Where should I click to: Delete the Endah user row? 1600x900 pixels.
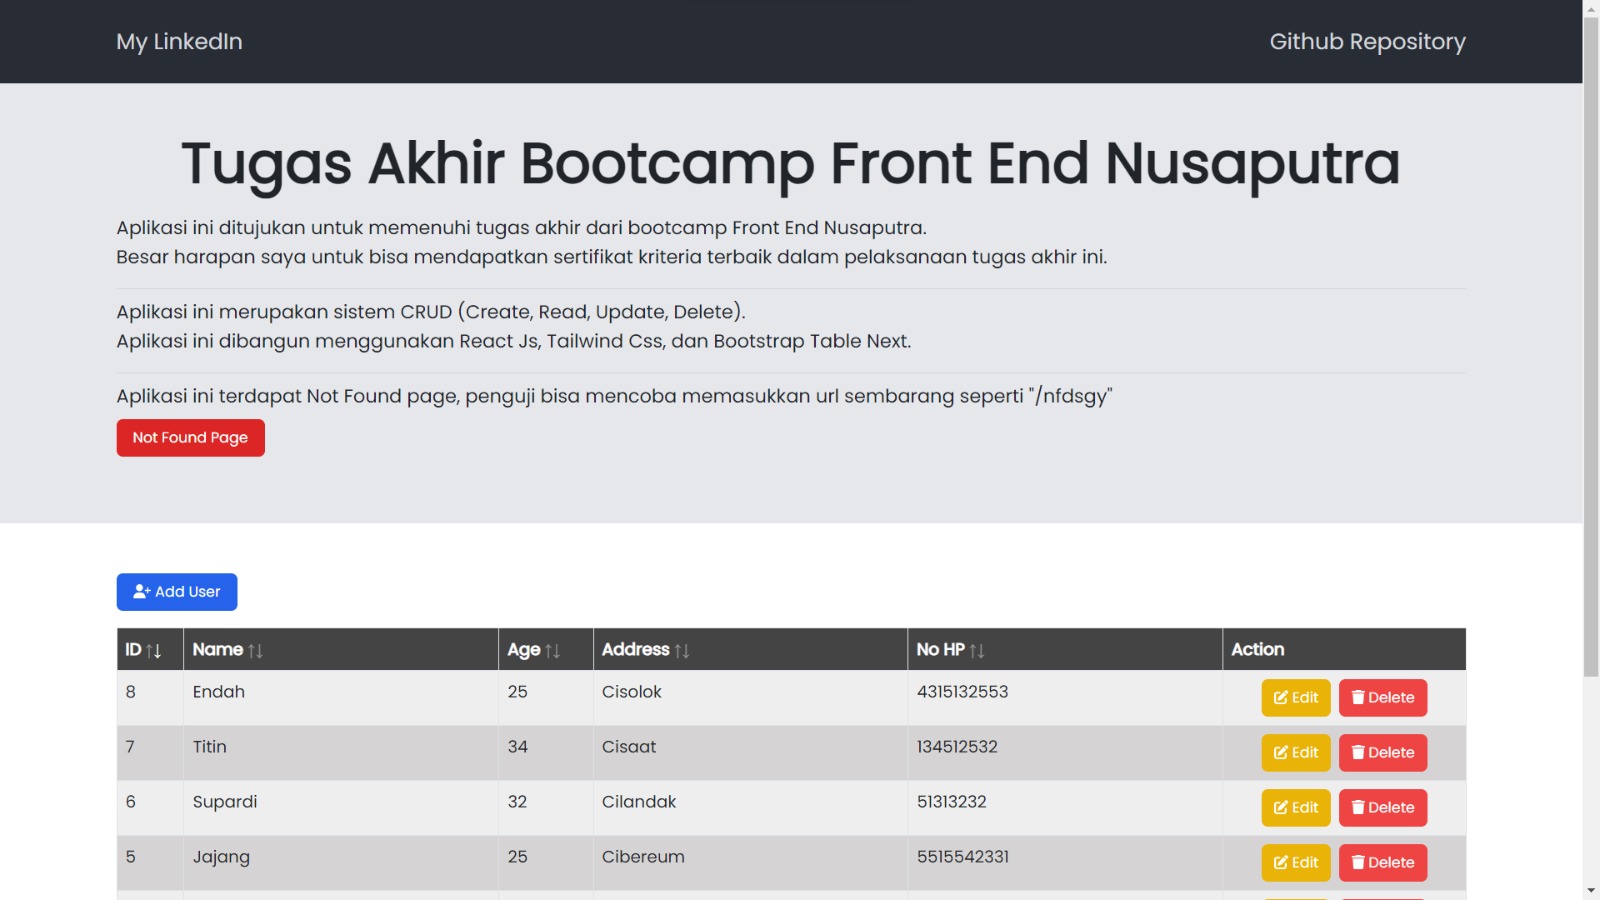coord(1383,698)
